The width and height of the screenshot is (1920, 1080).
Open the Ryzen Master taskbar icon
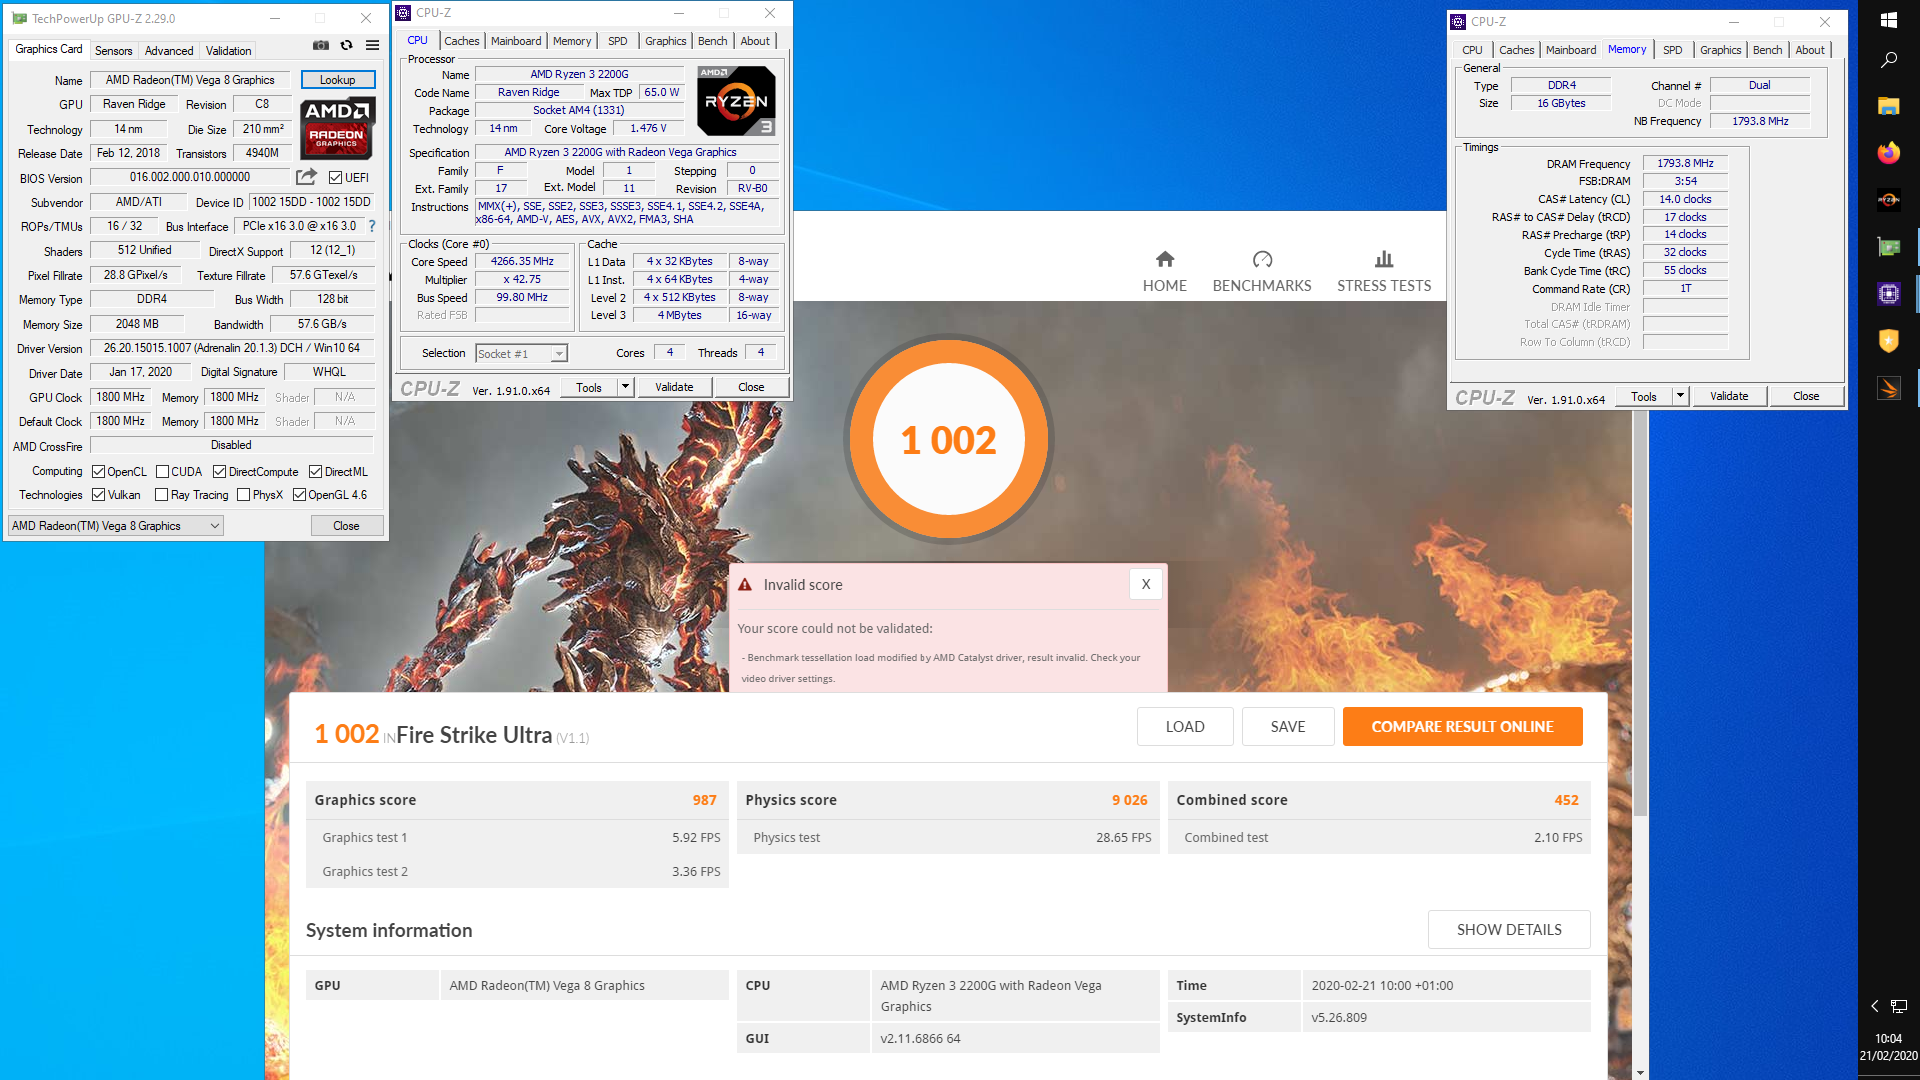point(1889,200)
